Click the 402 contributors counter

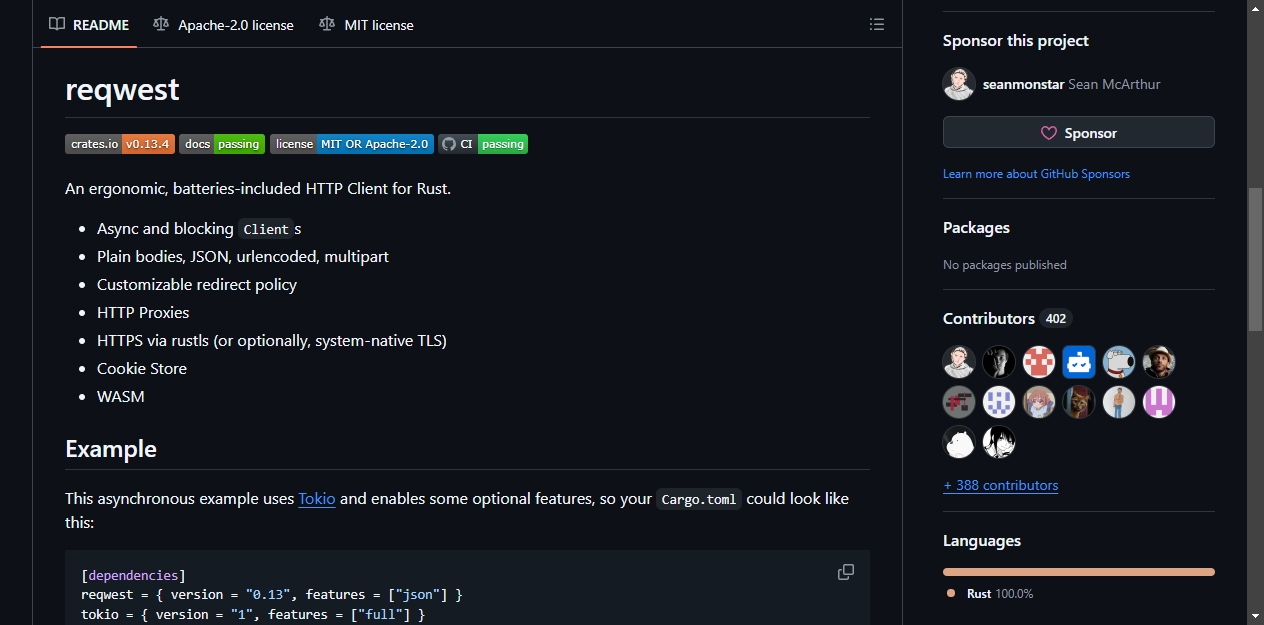click(1056, 319)
